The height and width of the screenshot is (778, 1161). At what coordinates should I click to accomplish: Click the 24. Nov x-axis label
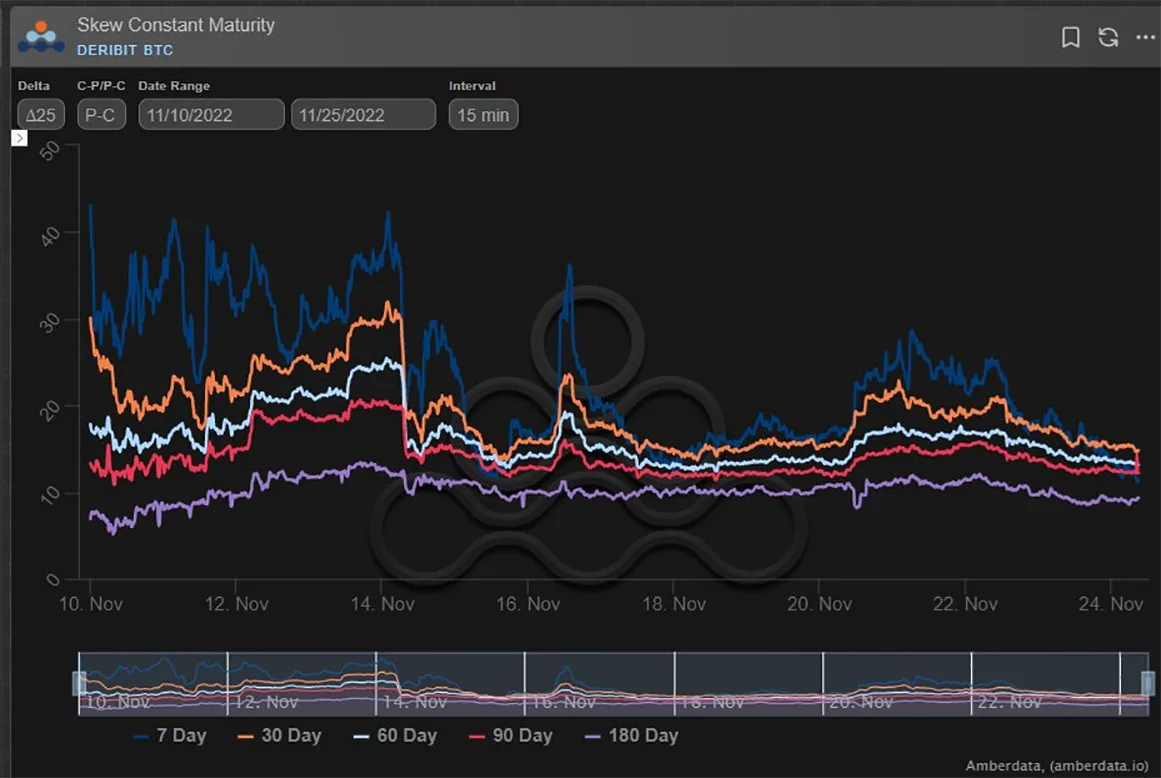click(x=1111, y=604)
